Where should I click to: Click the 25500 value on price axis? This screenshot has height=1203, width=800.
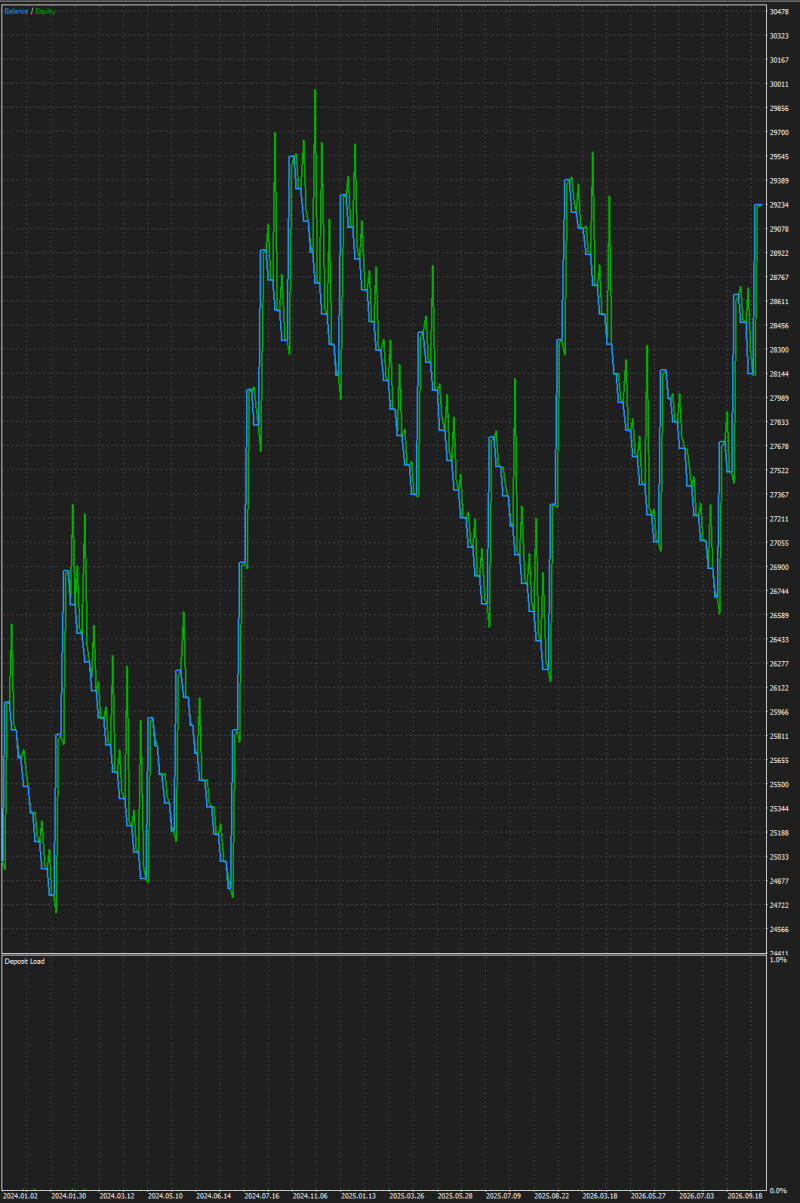click(x=780, y=785)
